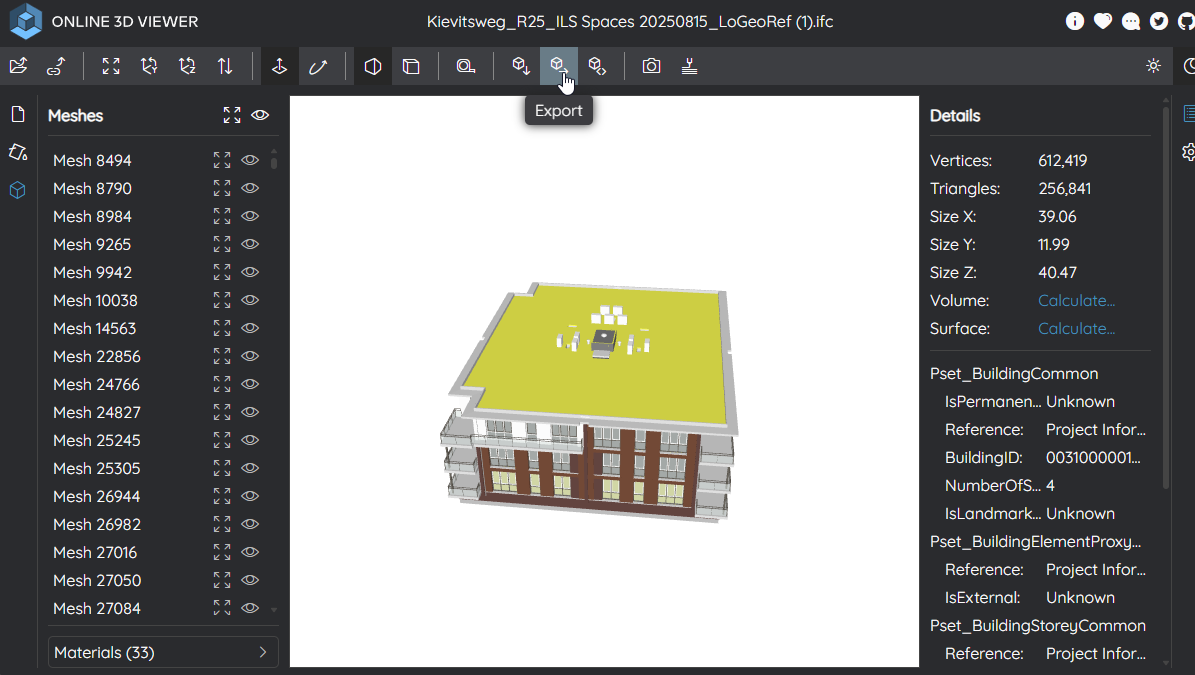The height and width of the screenshot is (675, 1195).
Task: Click the Open model from device icon
Action: pyautogui.click(x=18, y=66)
